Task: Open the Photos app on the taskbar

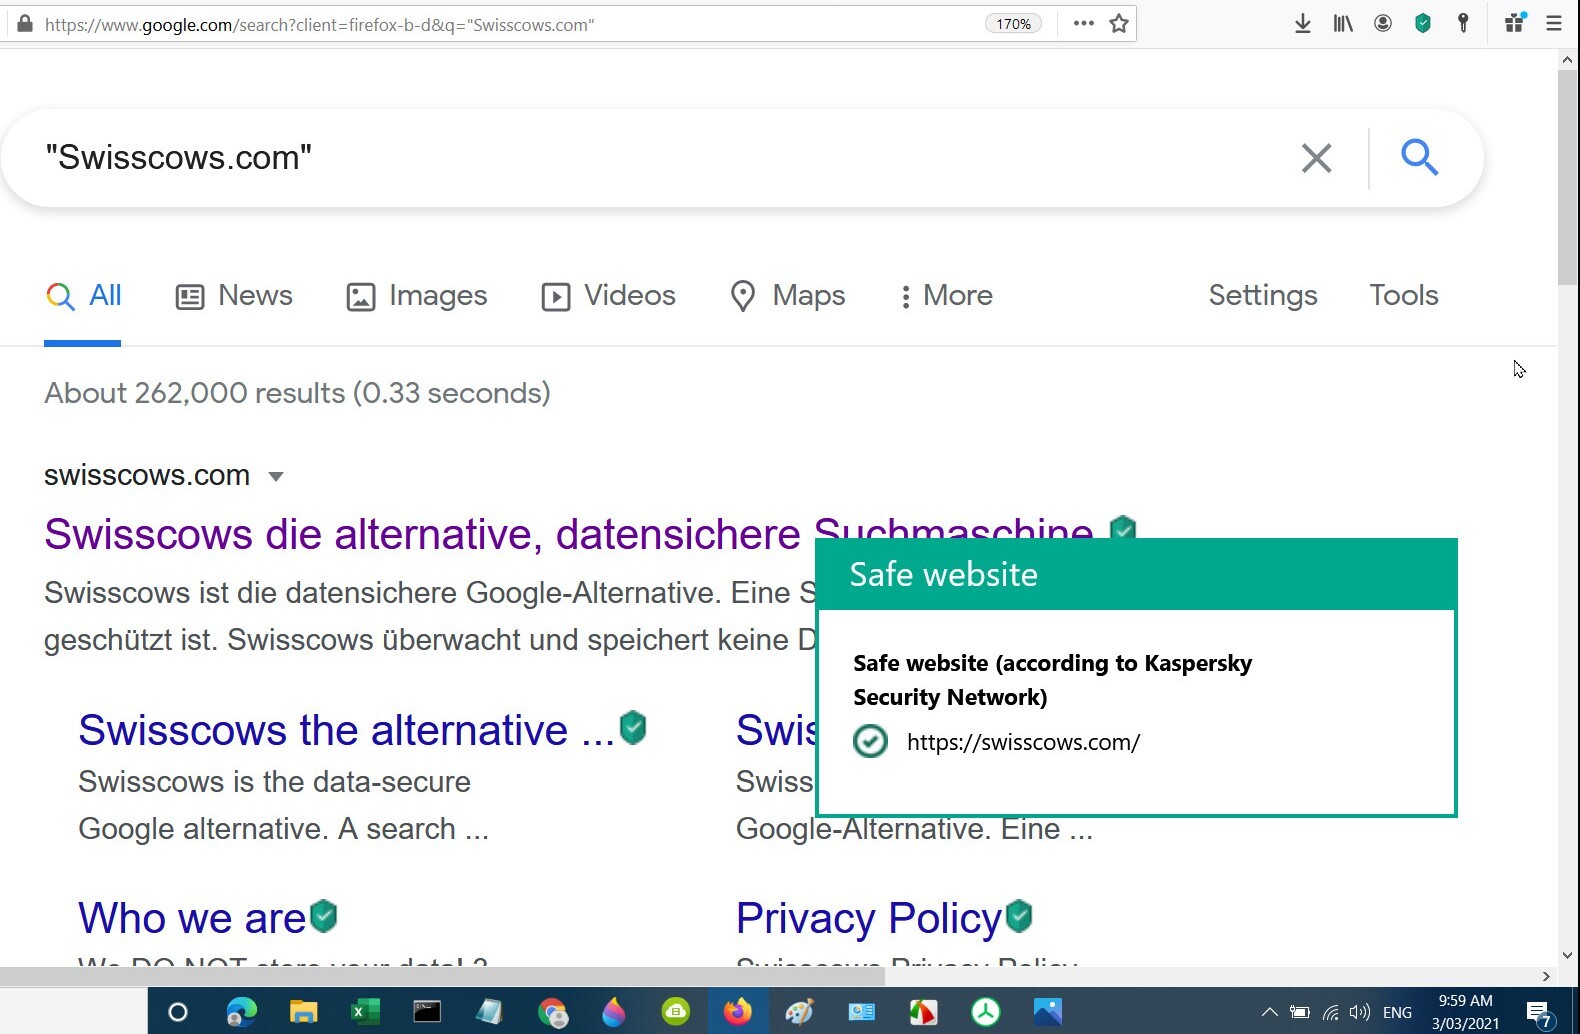Action: (x=1047, y=1012)
